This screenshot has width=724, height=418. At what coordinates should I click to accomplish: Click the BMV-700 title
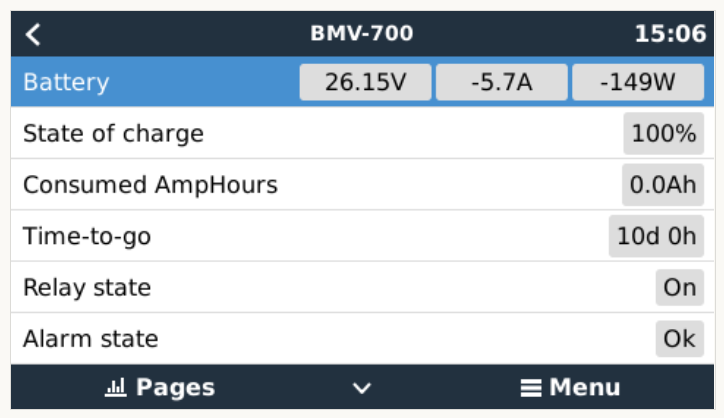362,34
